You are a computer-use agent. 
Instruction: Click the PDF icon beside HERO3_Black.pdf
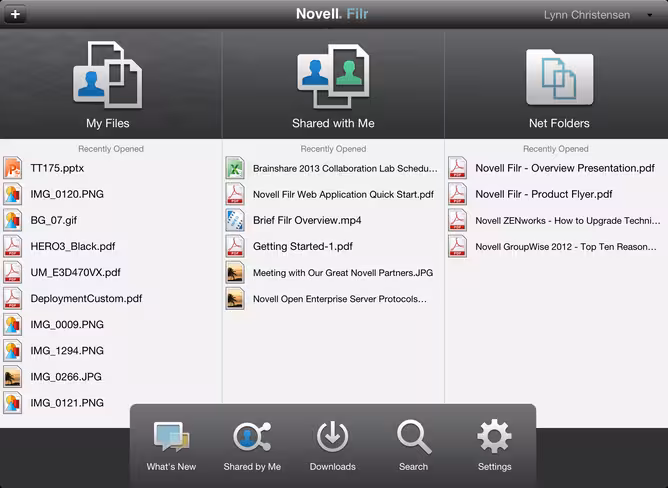[x=13, y=246]
